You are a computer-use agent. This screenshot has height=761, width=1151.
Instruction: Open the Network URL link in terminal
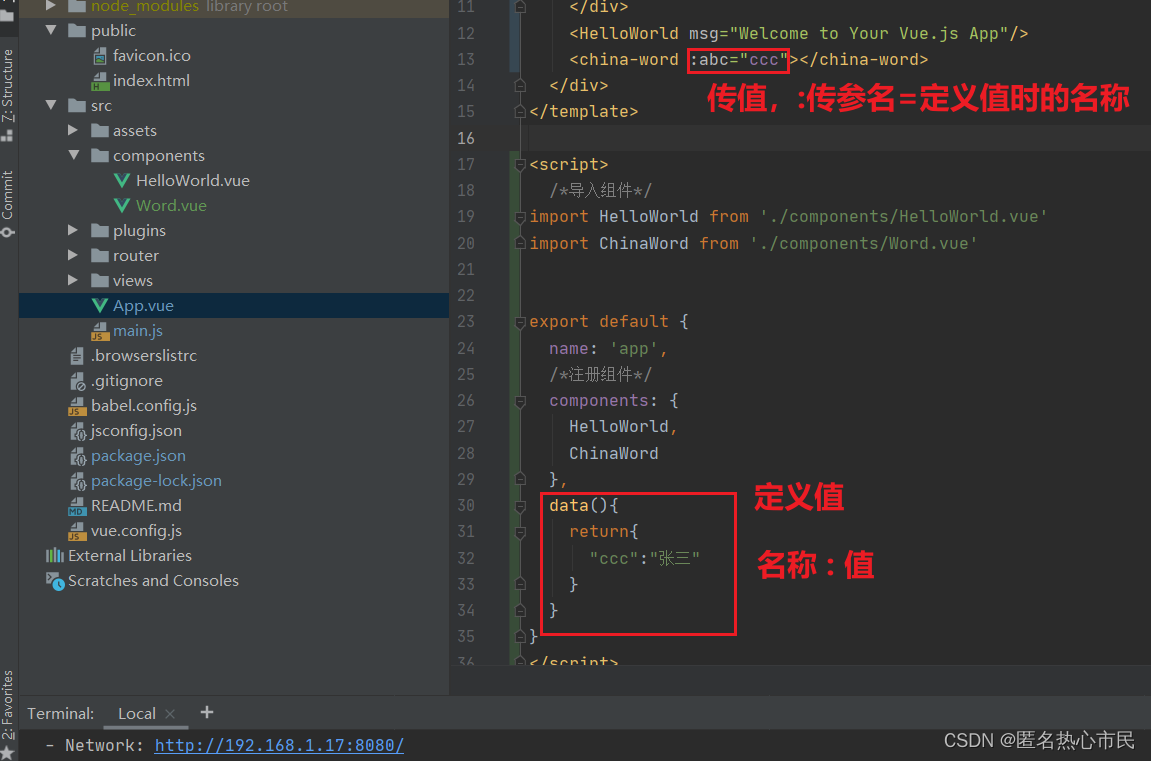(x=279, y=746)
